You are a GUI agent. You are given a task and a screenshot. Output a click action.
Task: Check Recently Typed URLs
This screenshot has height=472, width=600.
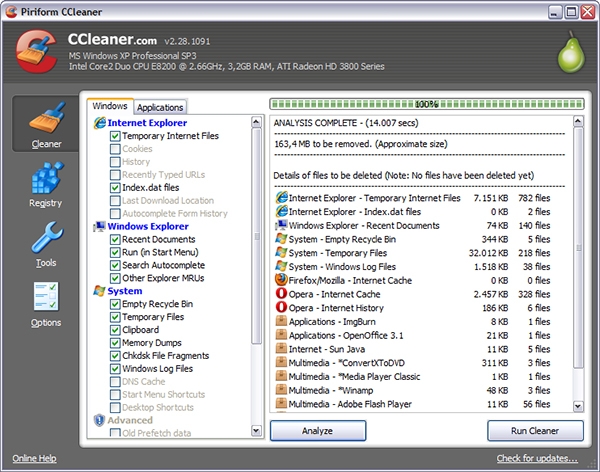115,175
